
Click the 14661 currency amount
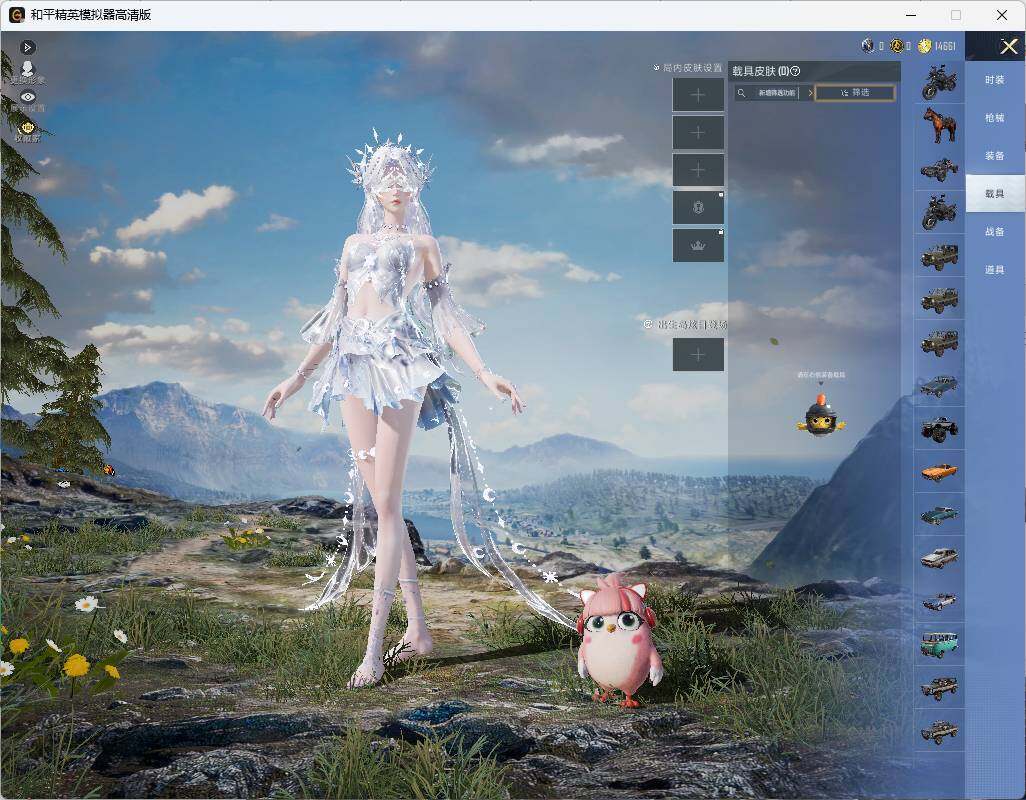click(x=945, y=46)
